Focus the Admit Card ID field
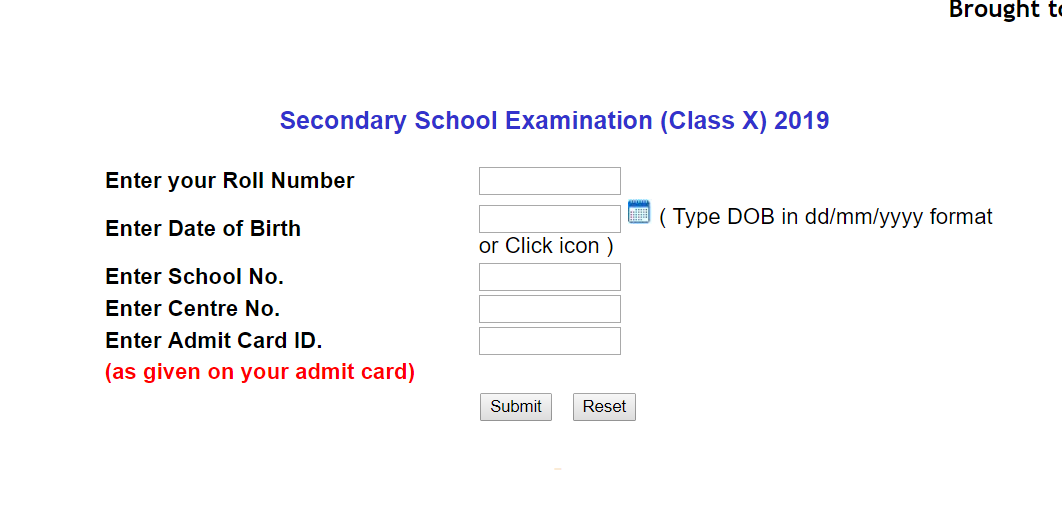 549,341
